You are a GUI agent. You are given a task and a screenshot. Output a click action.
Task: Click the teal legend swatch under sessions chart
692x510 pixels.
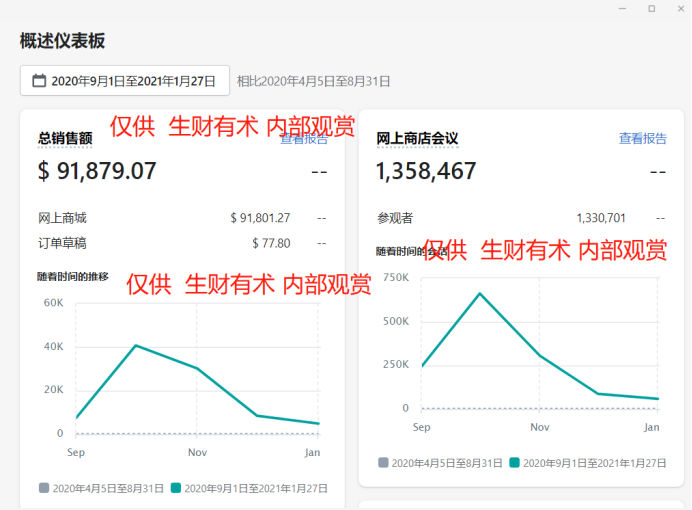[x=514, y=463]
